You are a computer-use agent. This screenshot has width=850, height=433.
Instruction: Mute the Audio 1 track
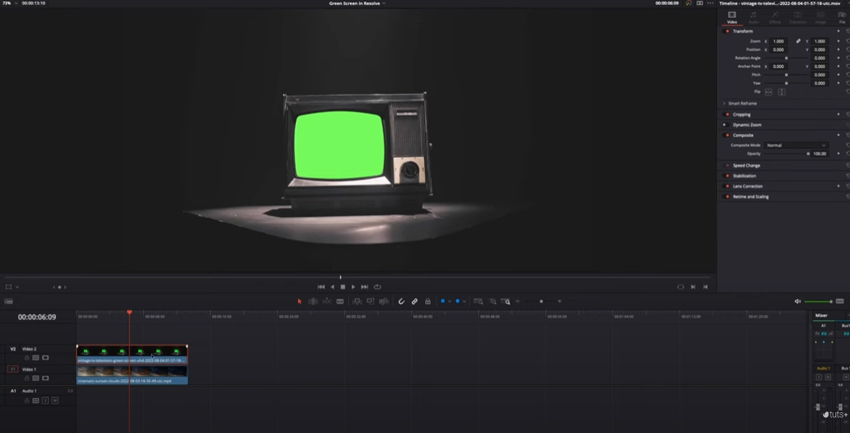click(55, 400)
